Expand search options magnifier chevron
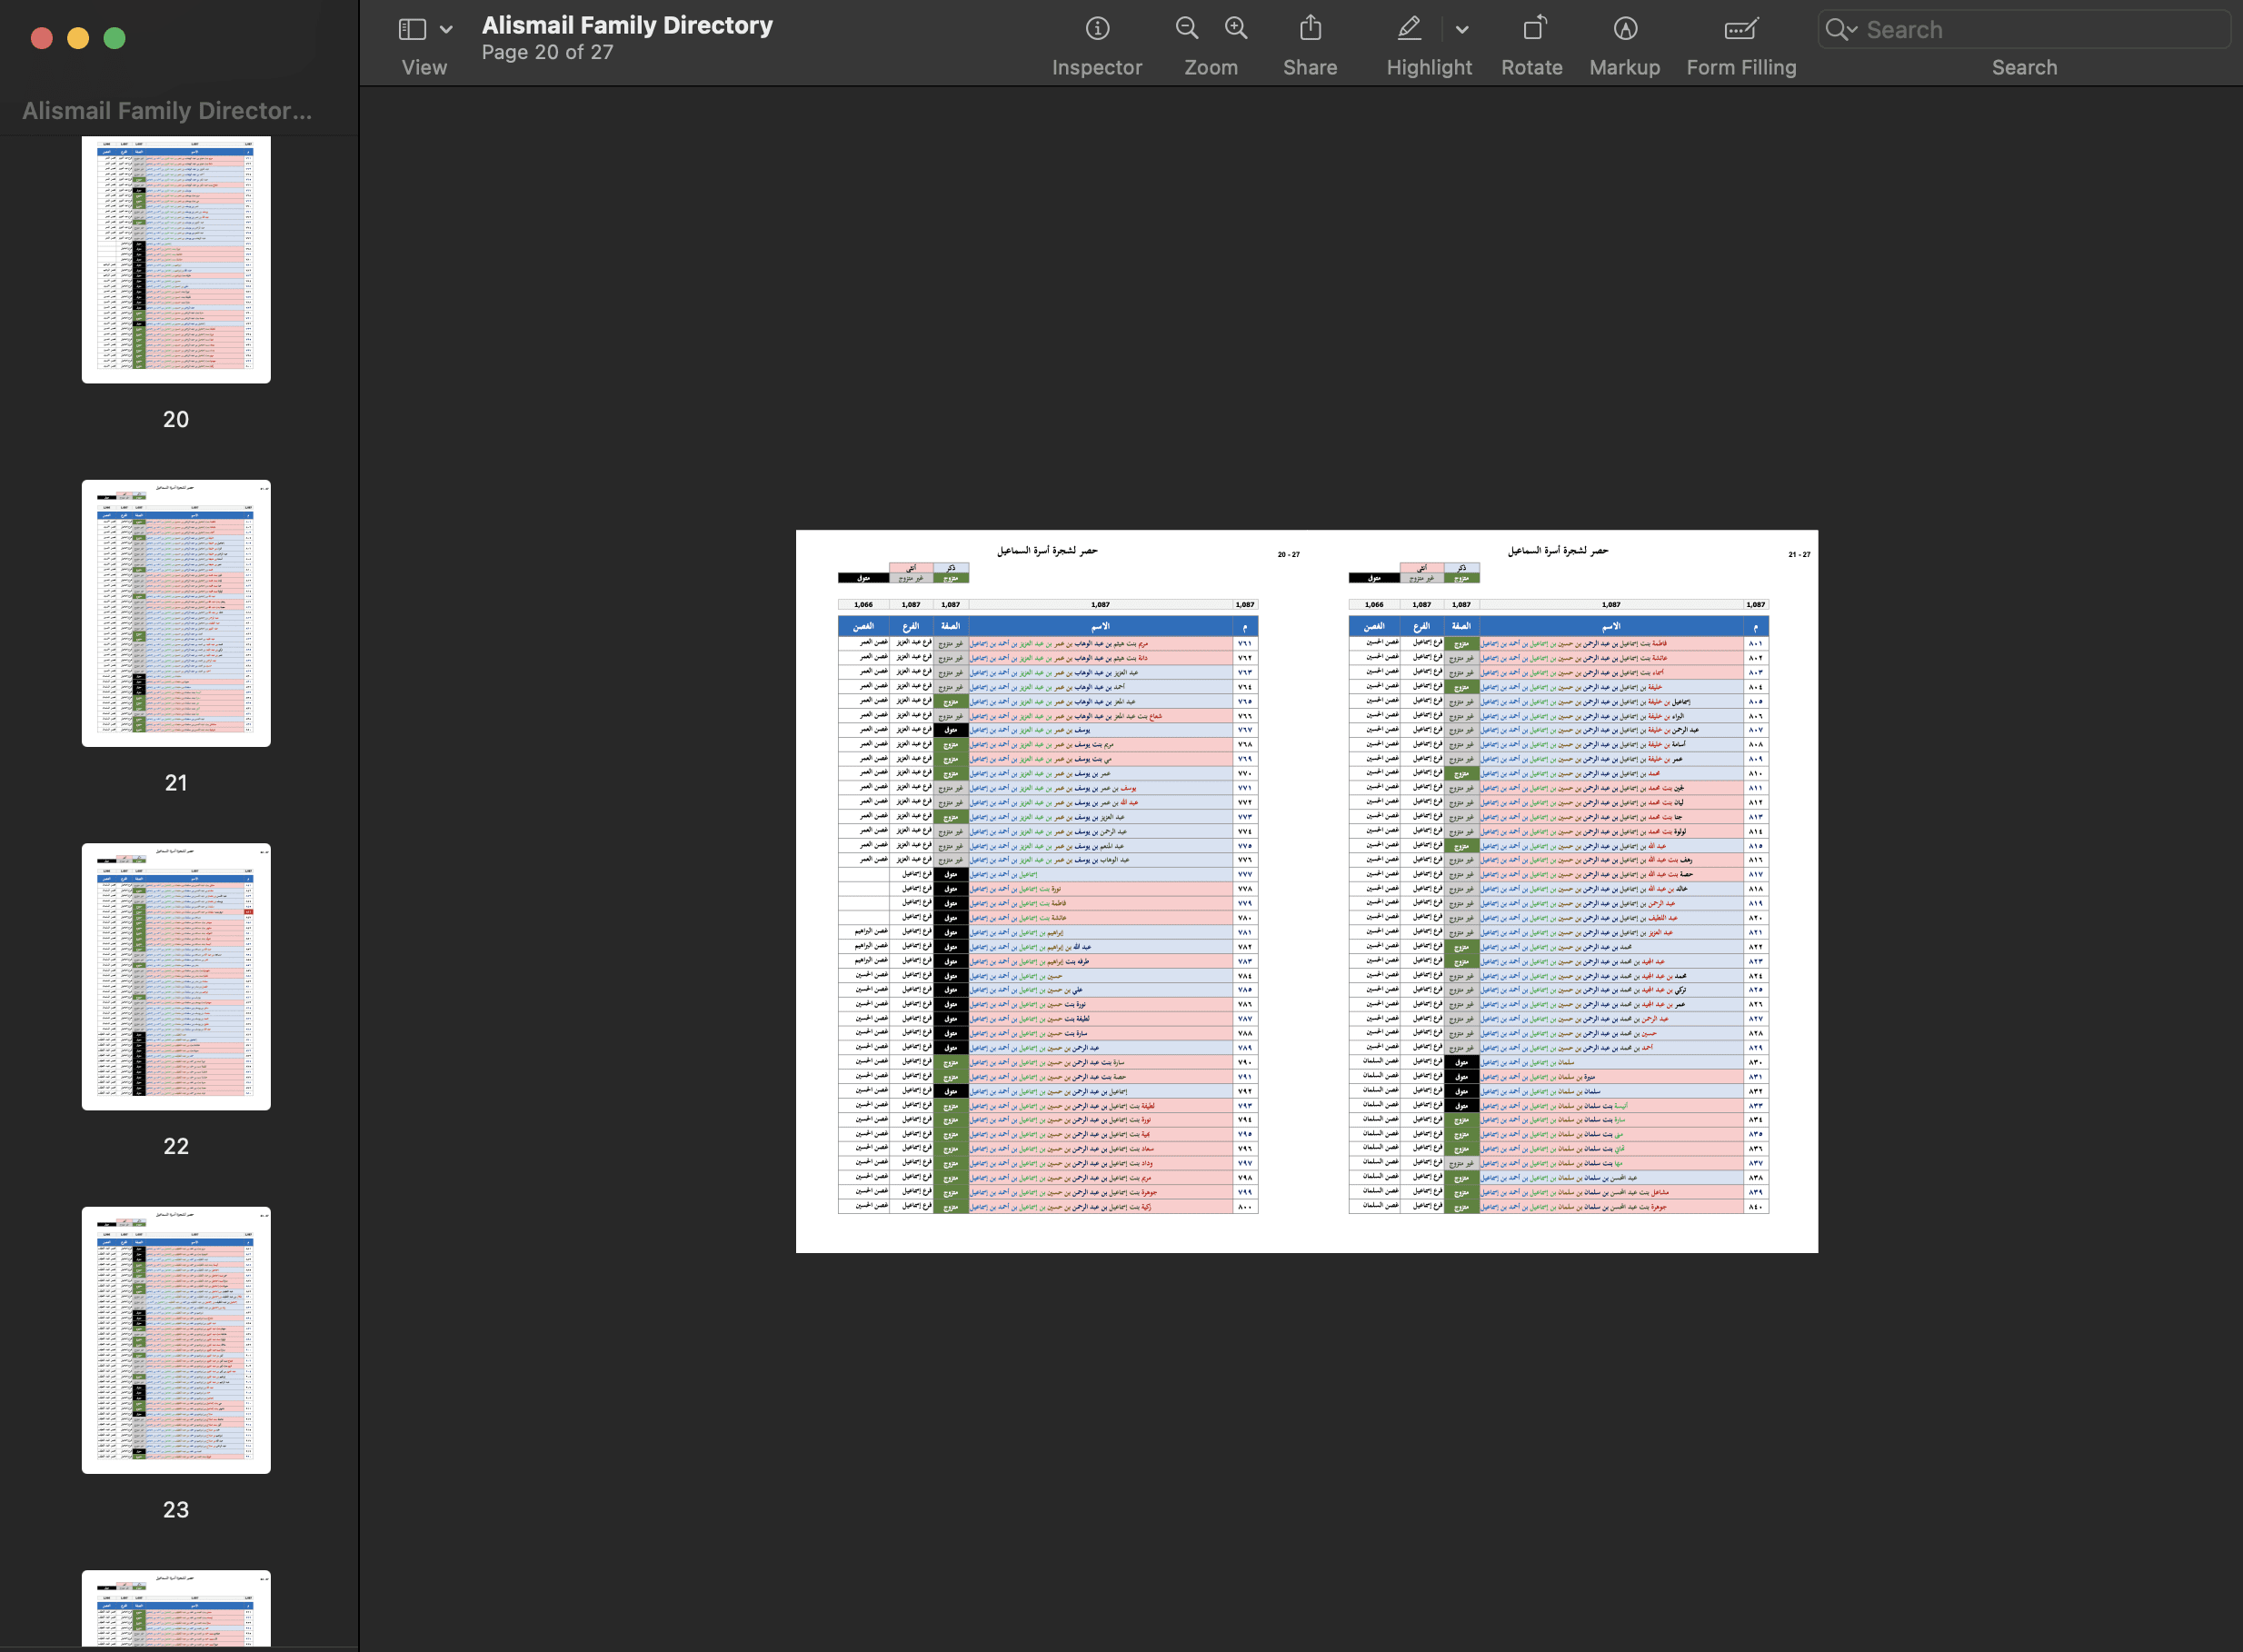 [x=1841, y=30]
